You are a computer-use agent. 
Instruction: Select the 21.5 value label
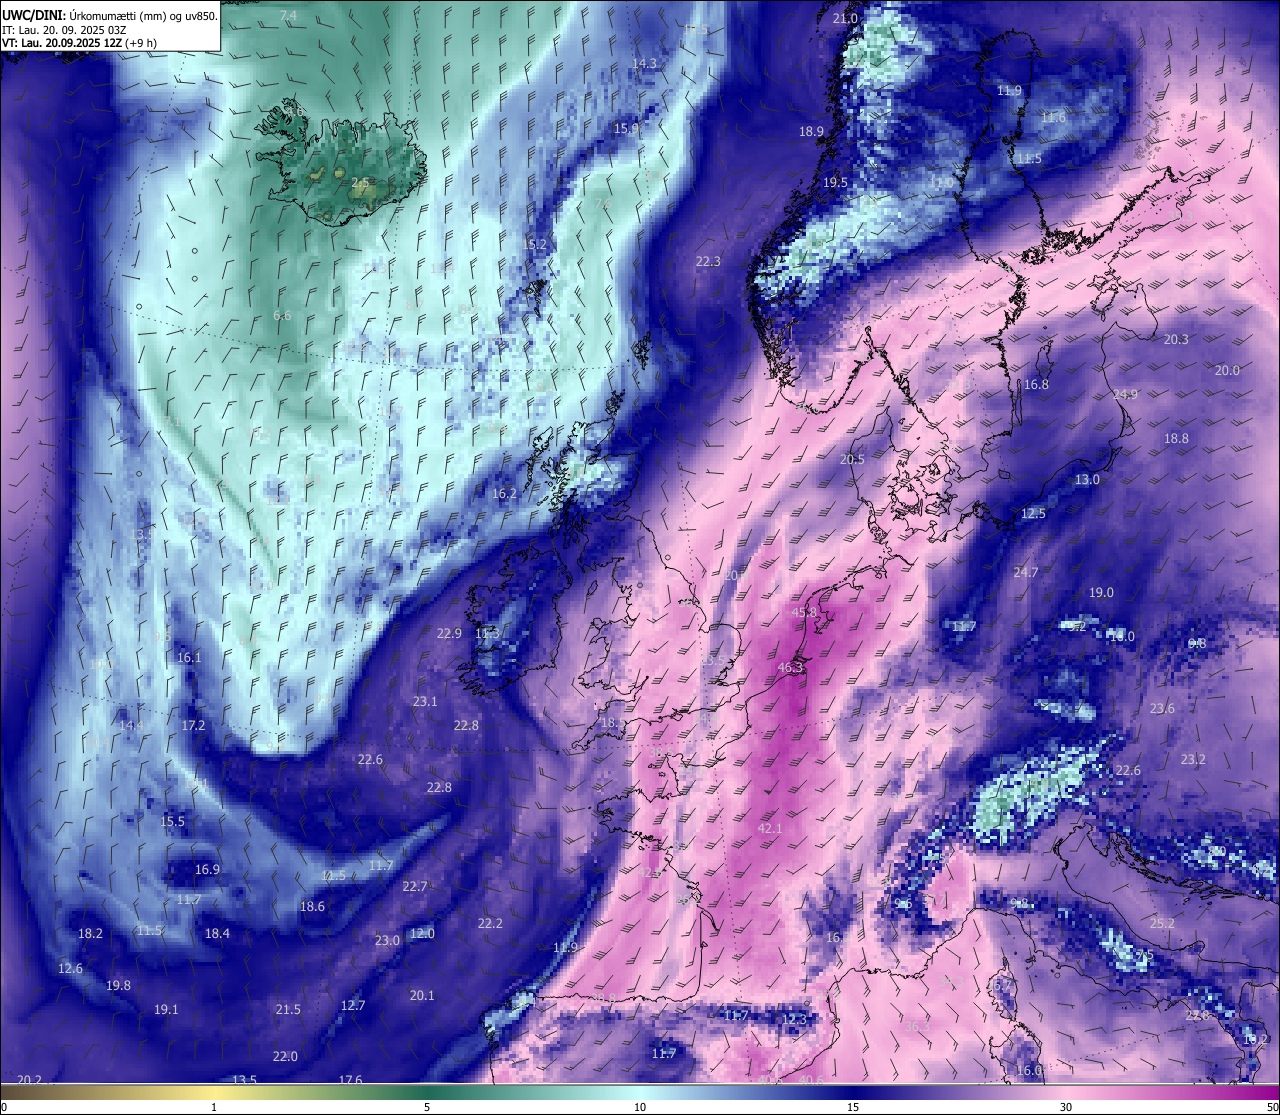(x=288, y=1009)
